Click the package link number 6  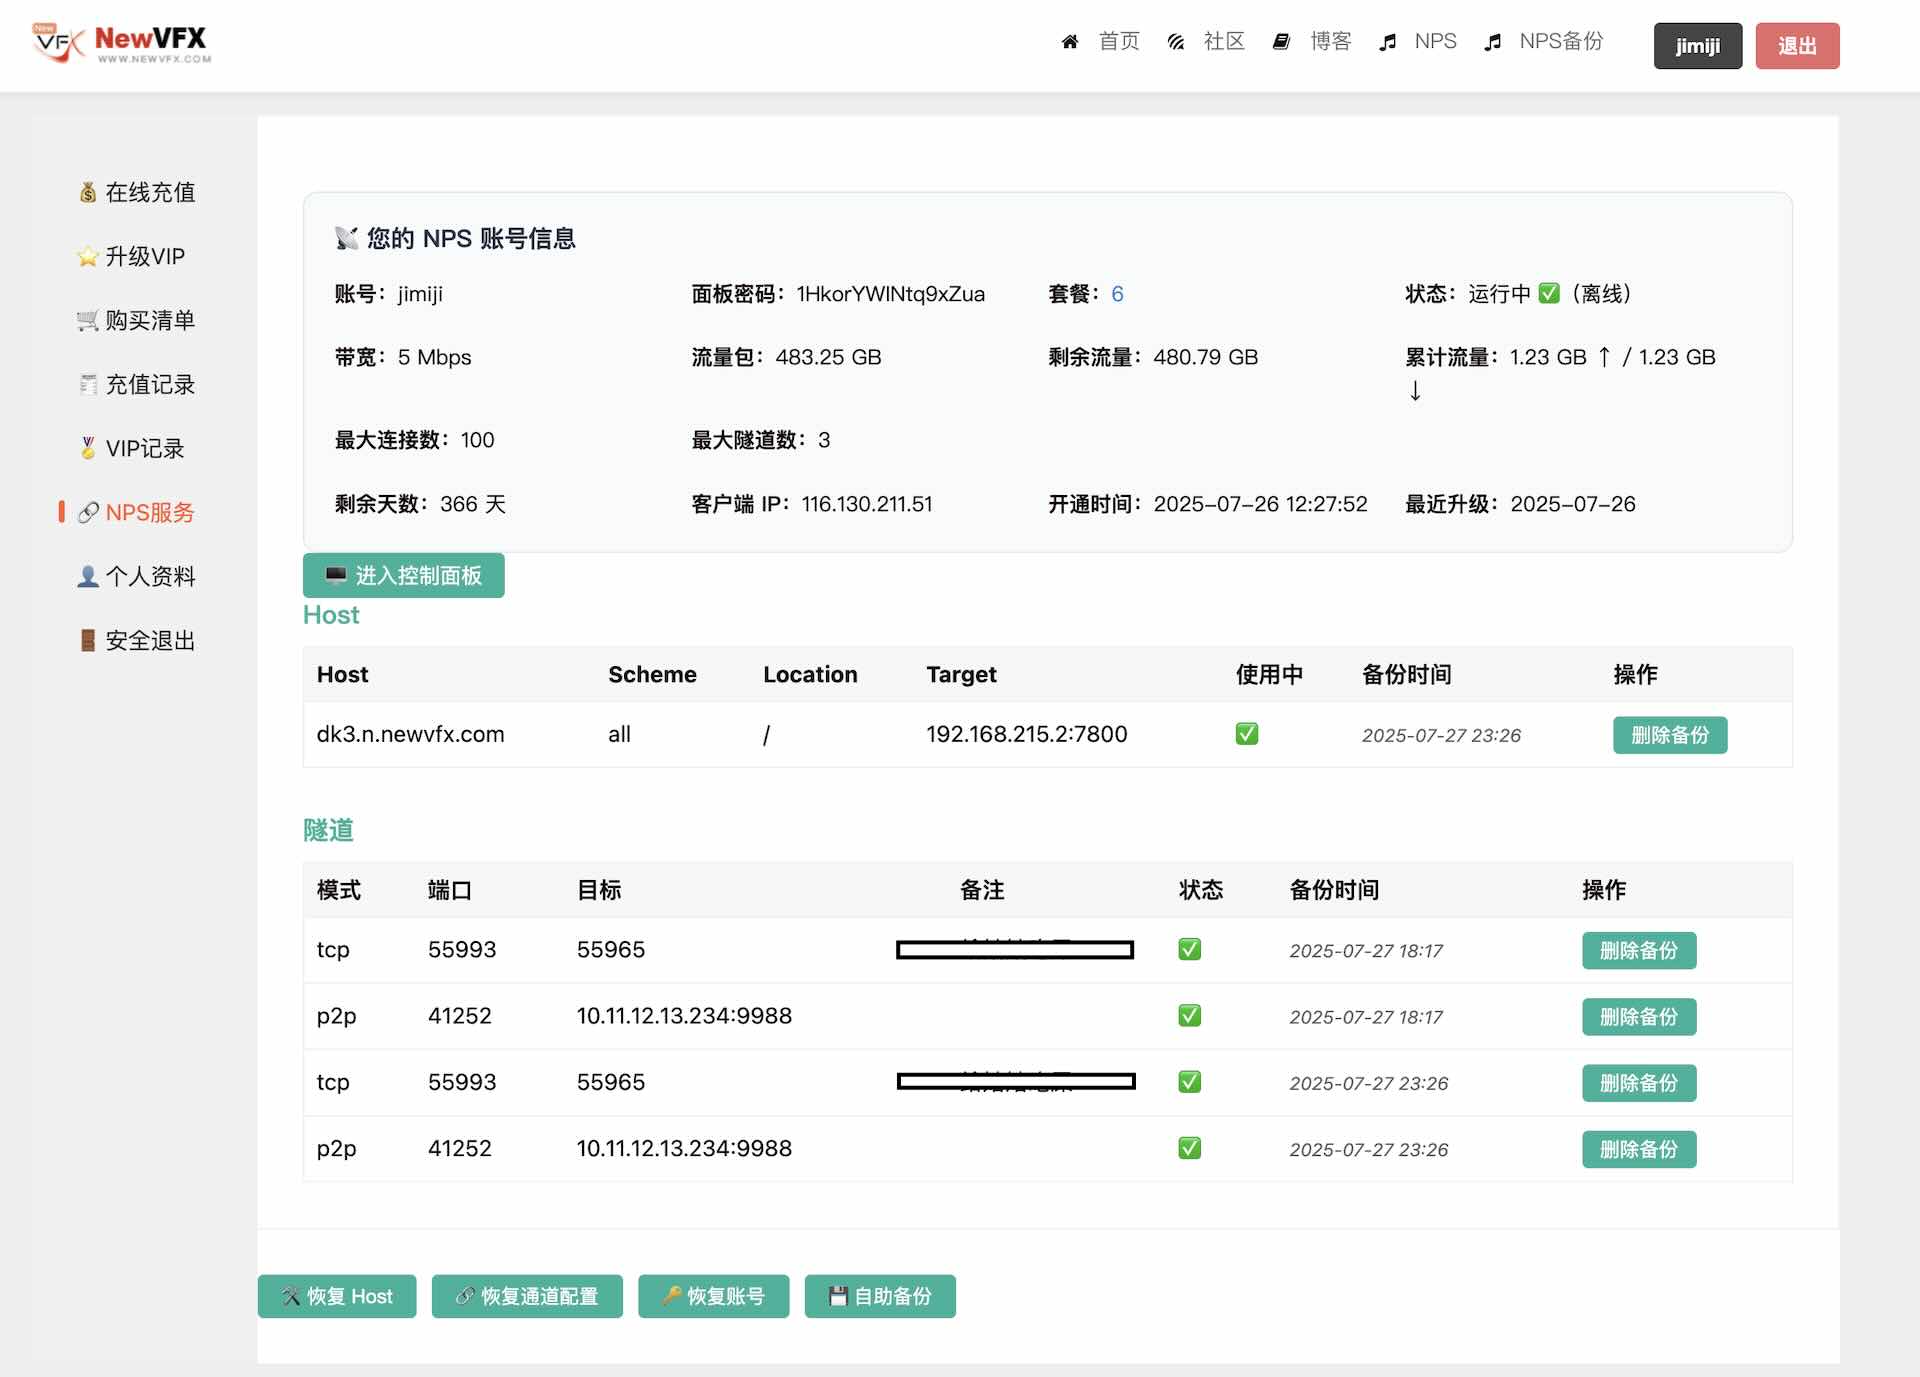(x=1117, y=293)
